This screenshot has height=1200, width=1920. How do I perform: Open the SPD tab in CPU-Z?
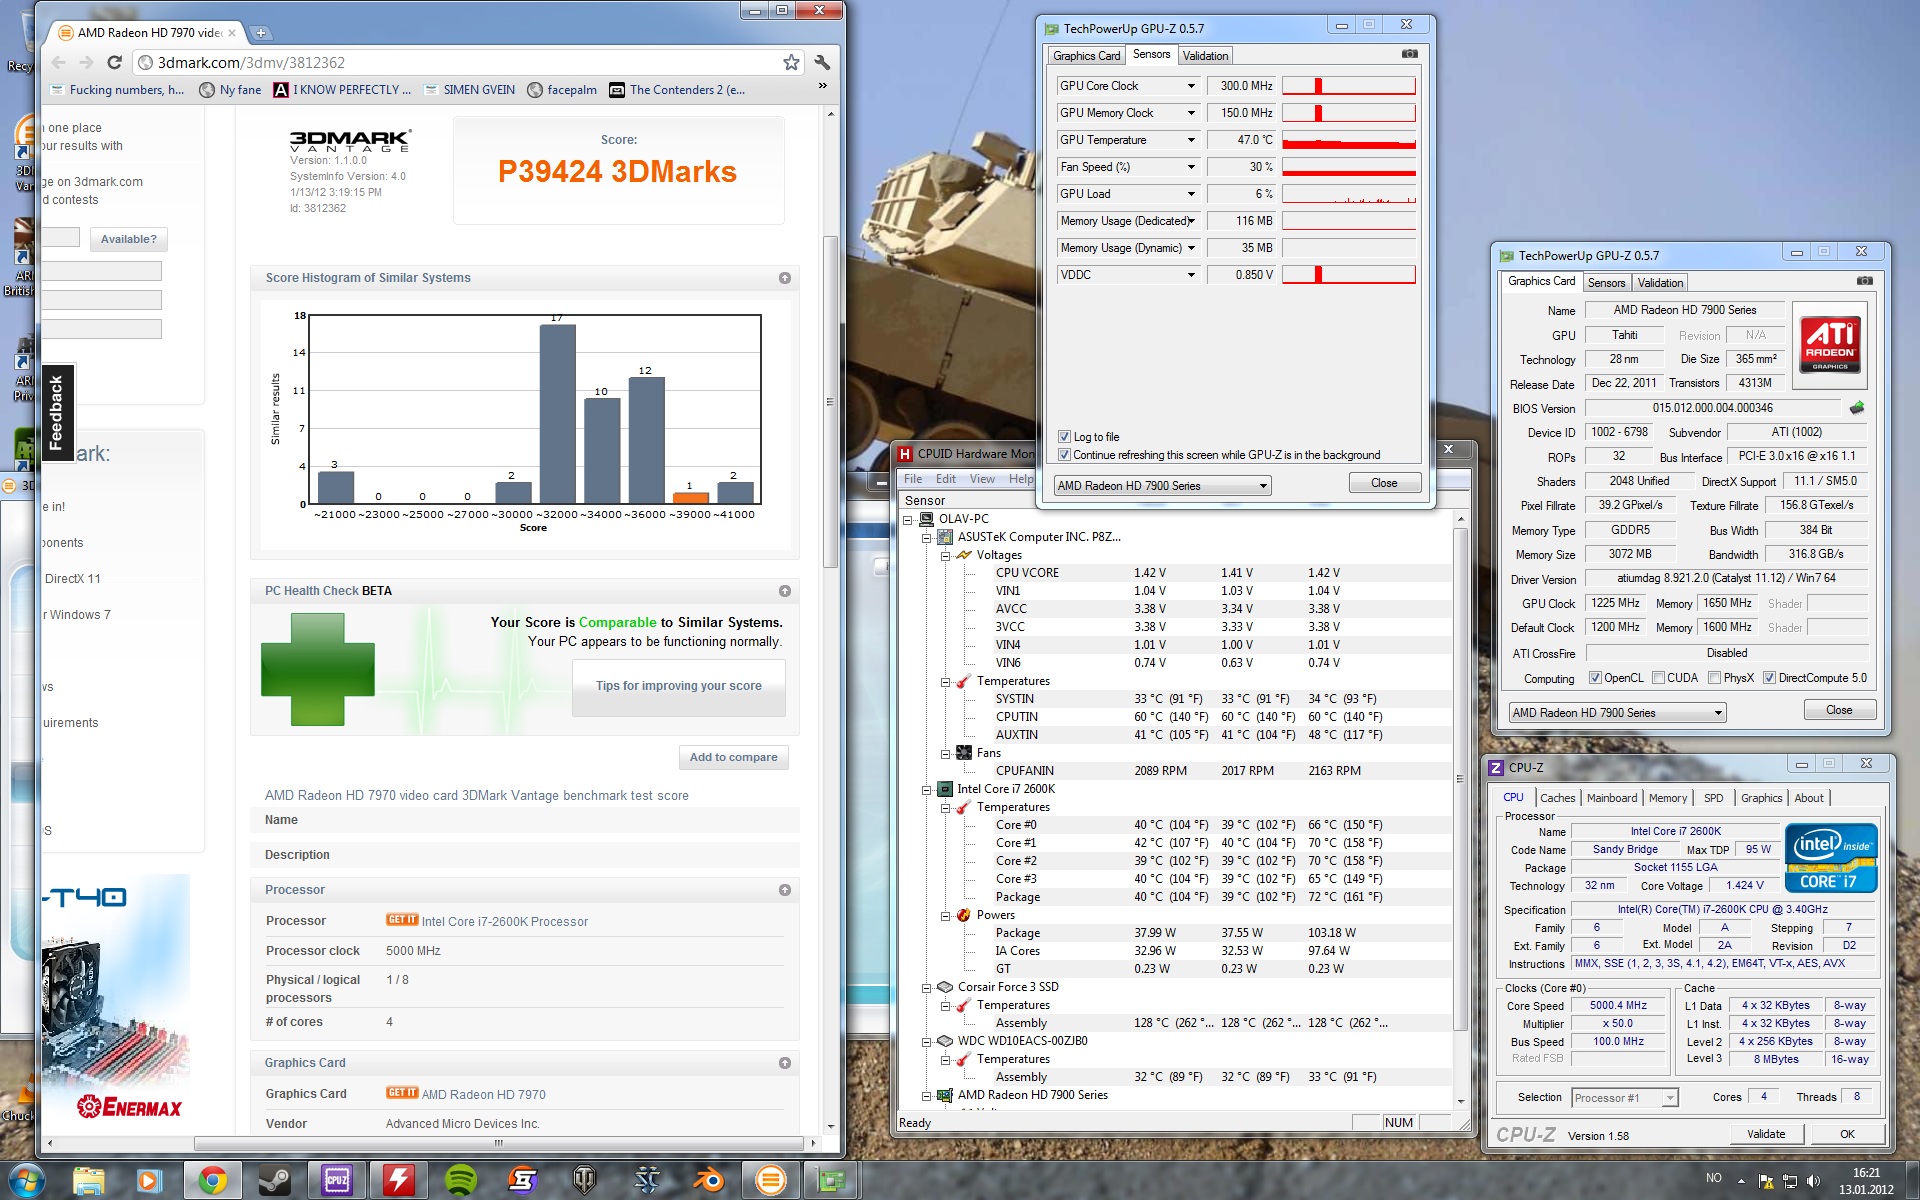point(1713,798)
